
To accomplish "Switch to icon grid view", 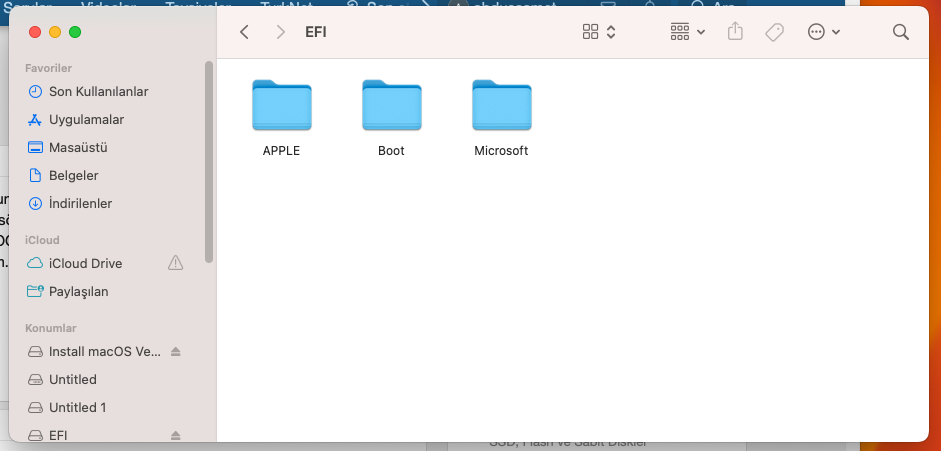I will tap(591, 32).
